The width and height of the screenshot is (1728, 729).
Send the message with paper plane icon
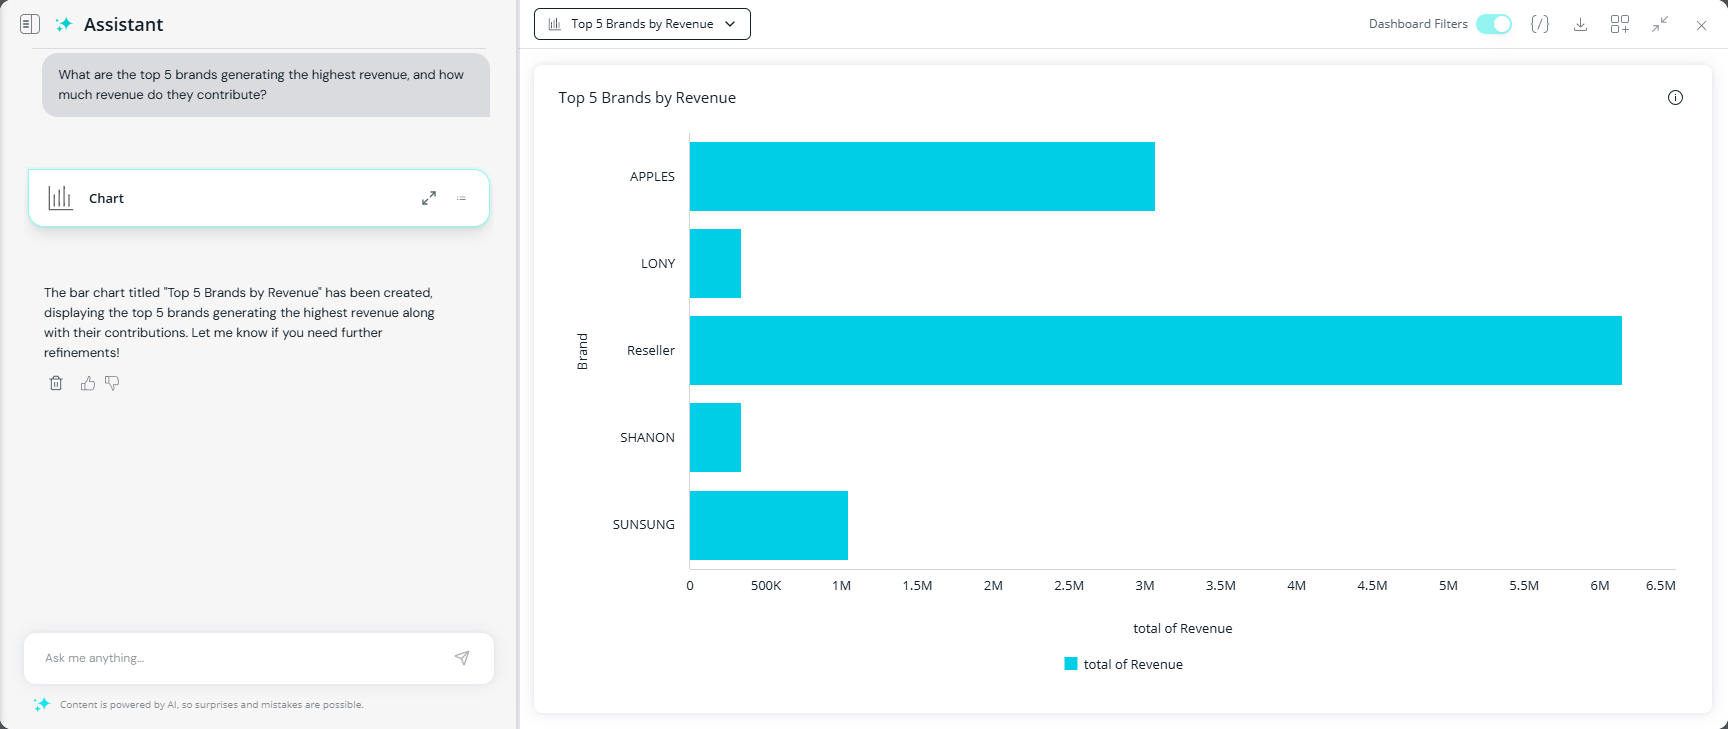click(462, 658)
